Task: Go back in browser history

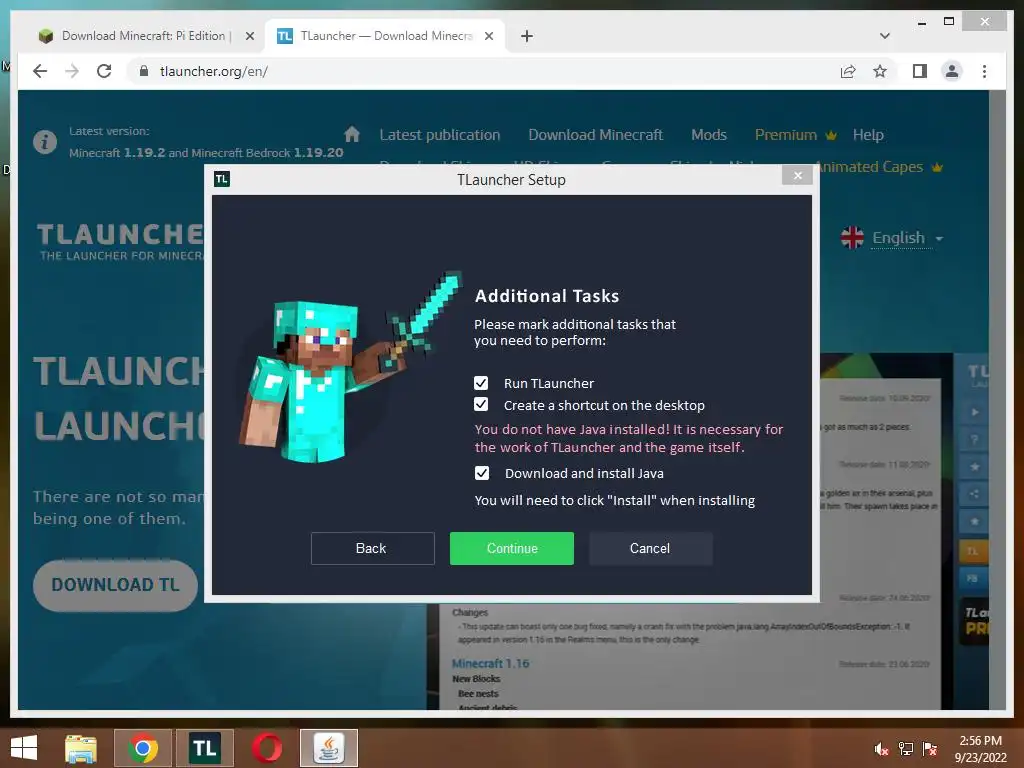Action: pos(40,71)
